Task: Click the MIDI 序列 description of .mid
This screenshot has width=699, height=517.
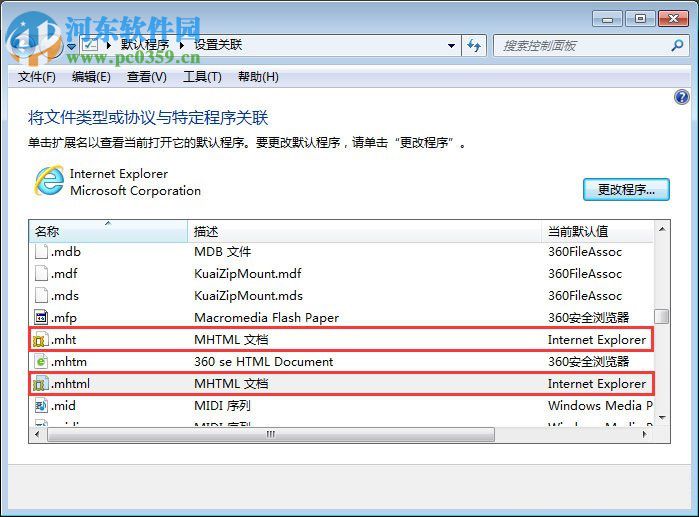Action: pos(222,406)
